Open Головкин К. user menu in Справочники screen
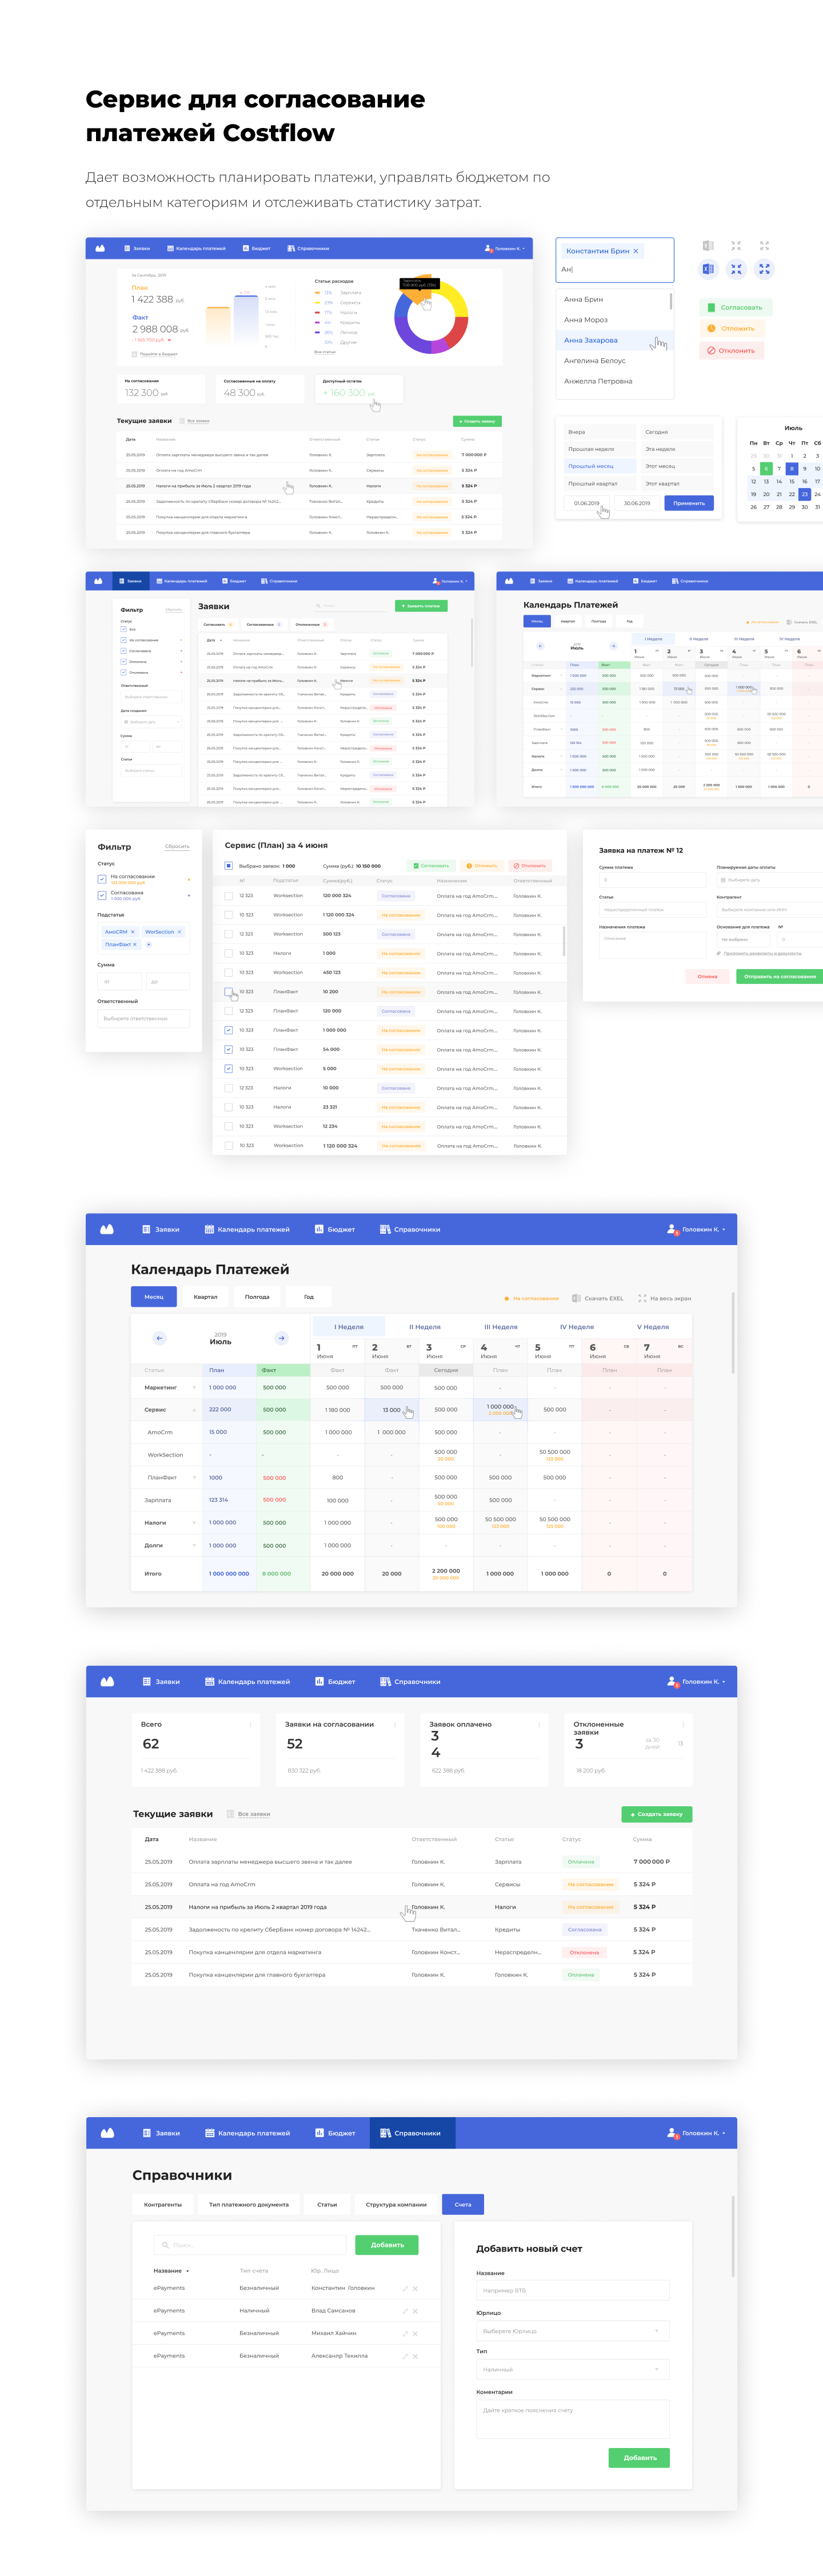This screenshot has height=2576, width=823. (x=697, y=2133)
